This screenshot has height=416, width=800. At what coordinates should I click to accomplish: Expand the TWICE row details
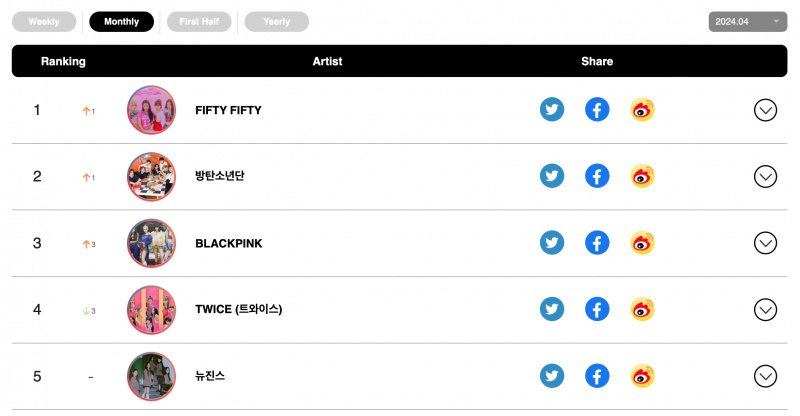click(765, 310)
